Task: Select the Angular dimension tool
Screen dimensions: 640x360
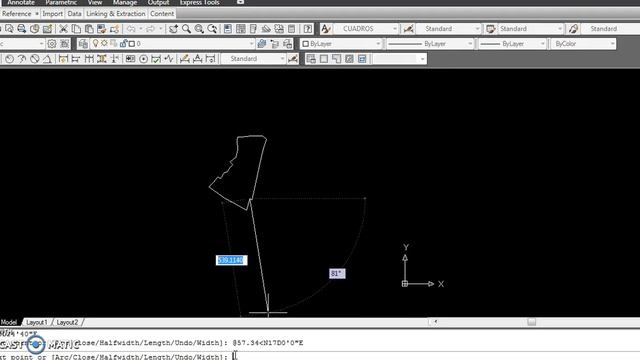Action: pyautogui.click(x=47, y=59)
